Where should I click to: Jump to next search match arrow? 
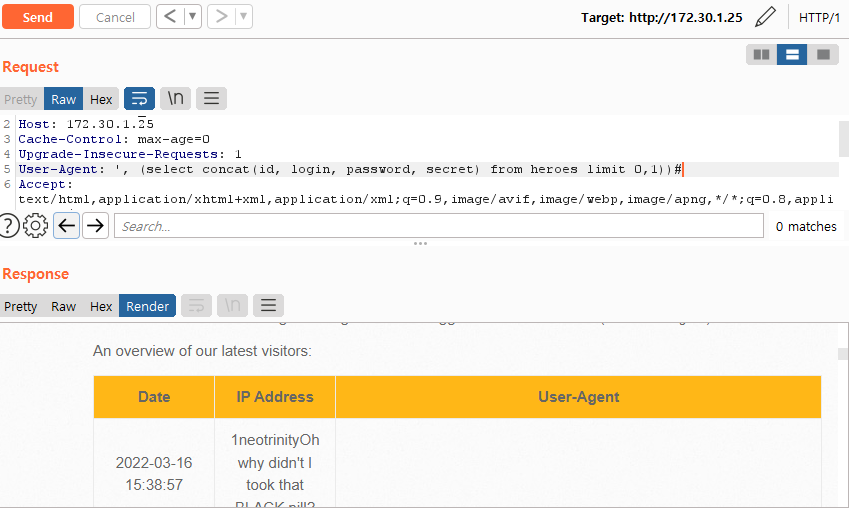tap(95, 225)
